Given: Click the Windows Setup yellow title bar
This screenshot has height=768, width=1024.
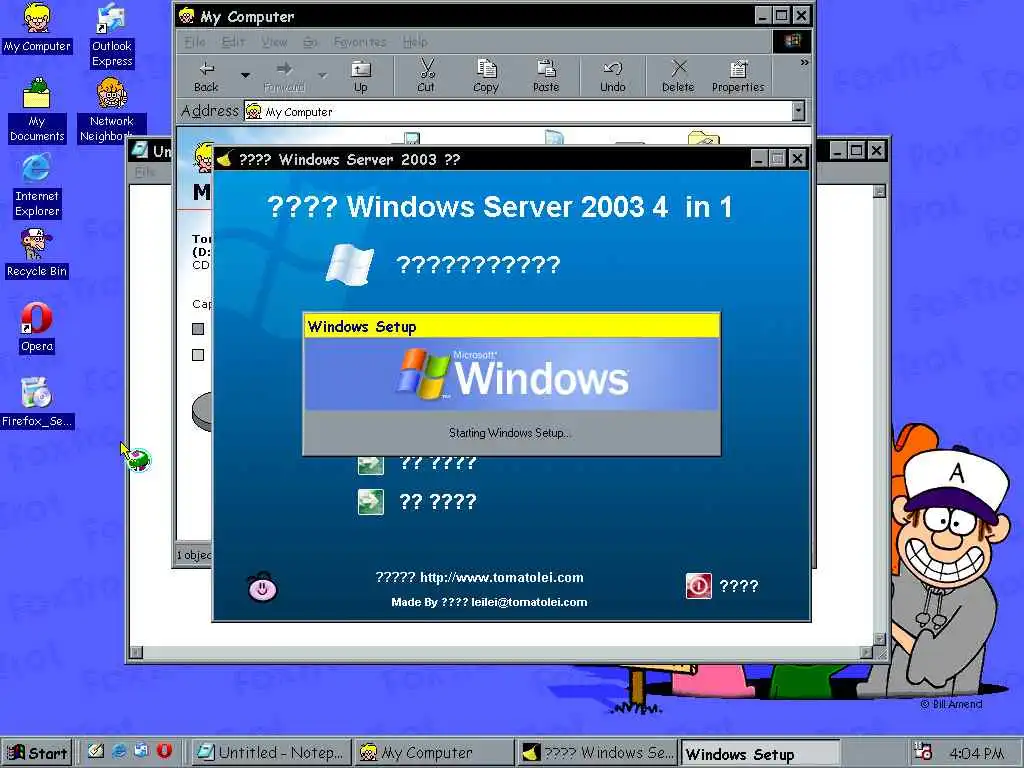Looking at the screenshot, I should coord(512,326).
